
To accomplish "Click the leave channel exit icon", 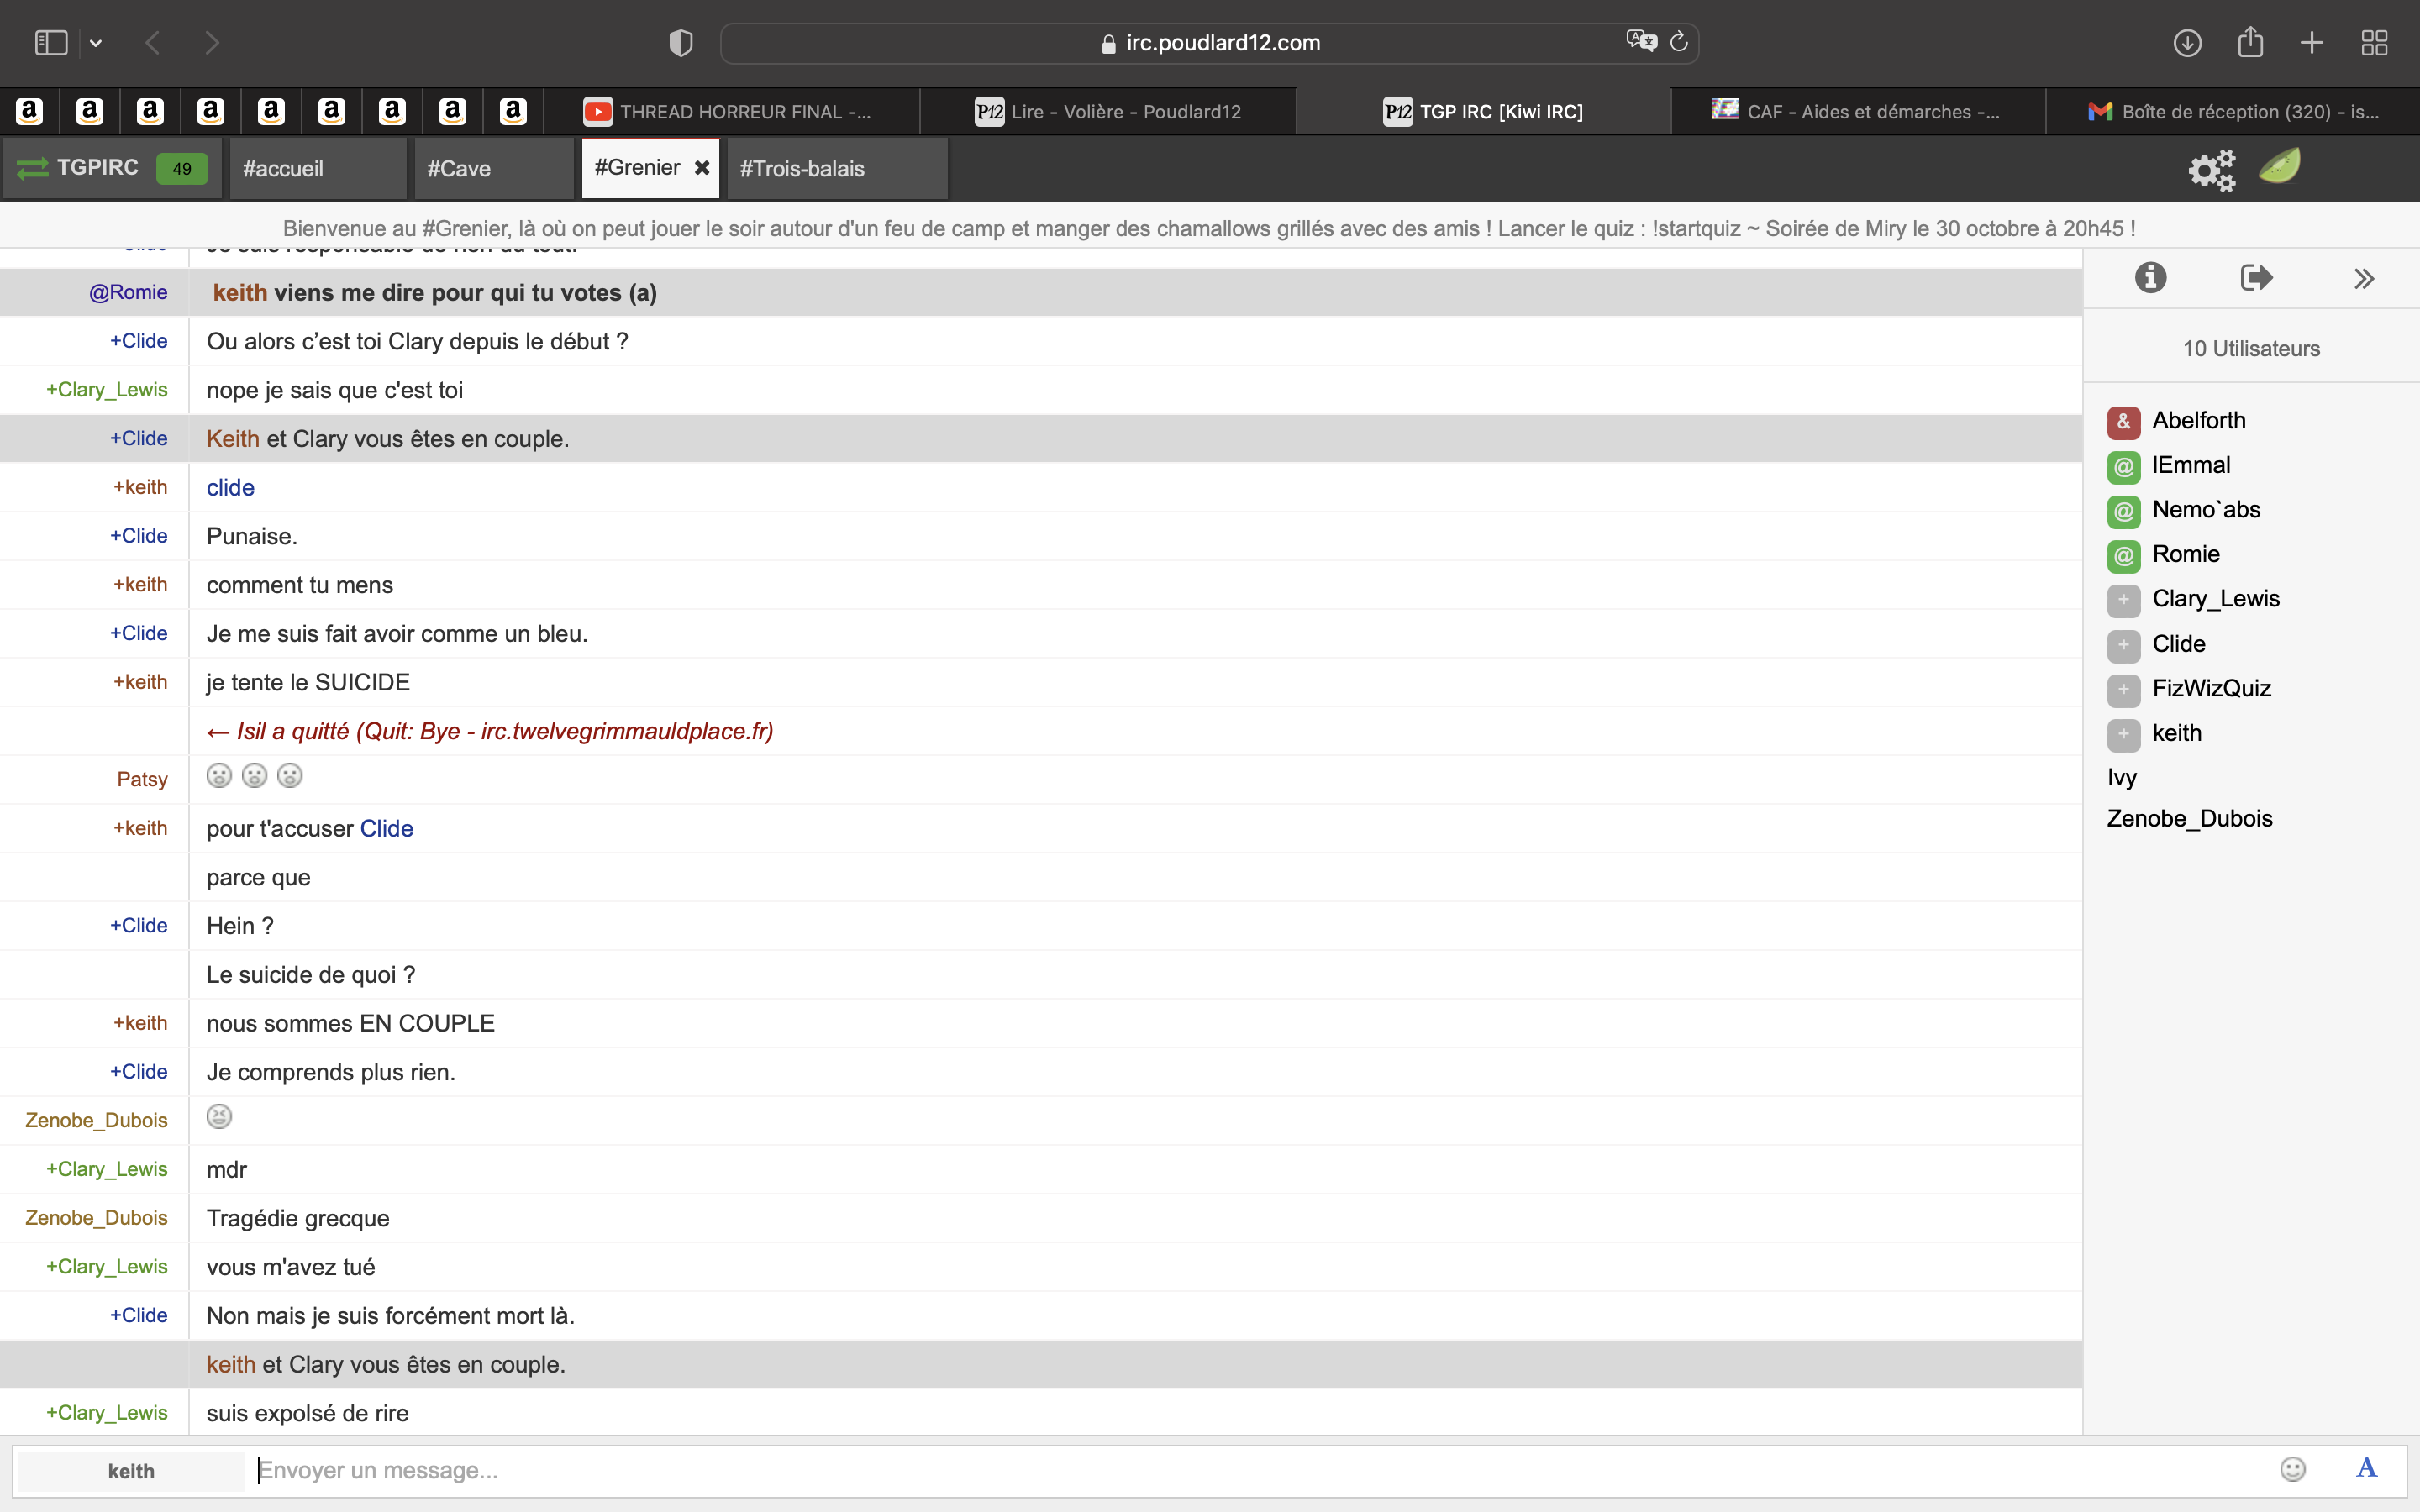I will tap(2256, 278).
